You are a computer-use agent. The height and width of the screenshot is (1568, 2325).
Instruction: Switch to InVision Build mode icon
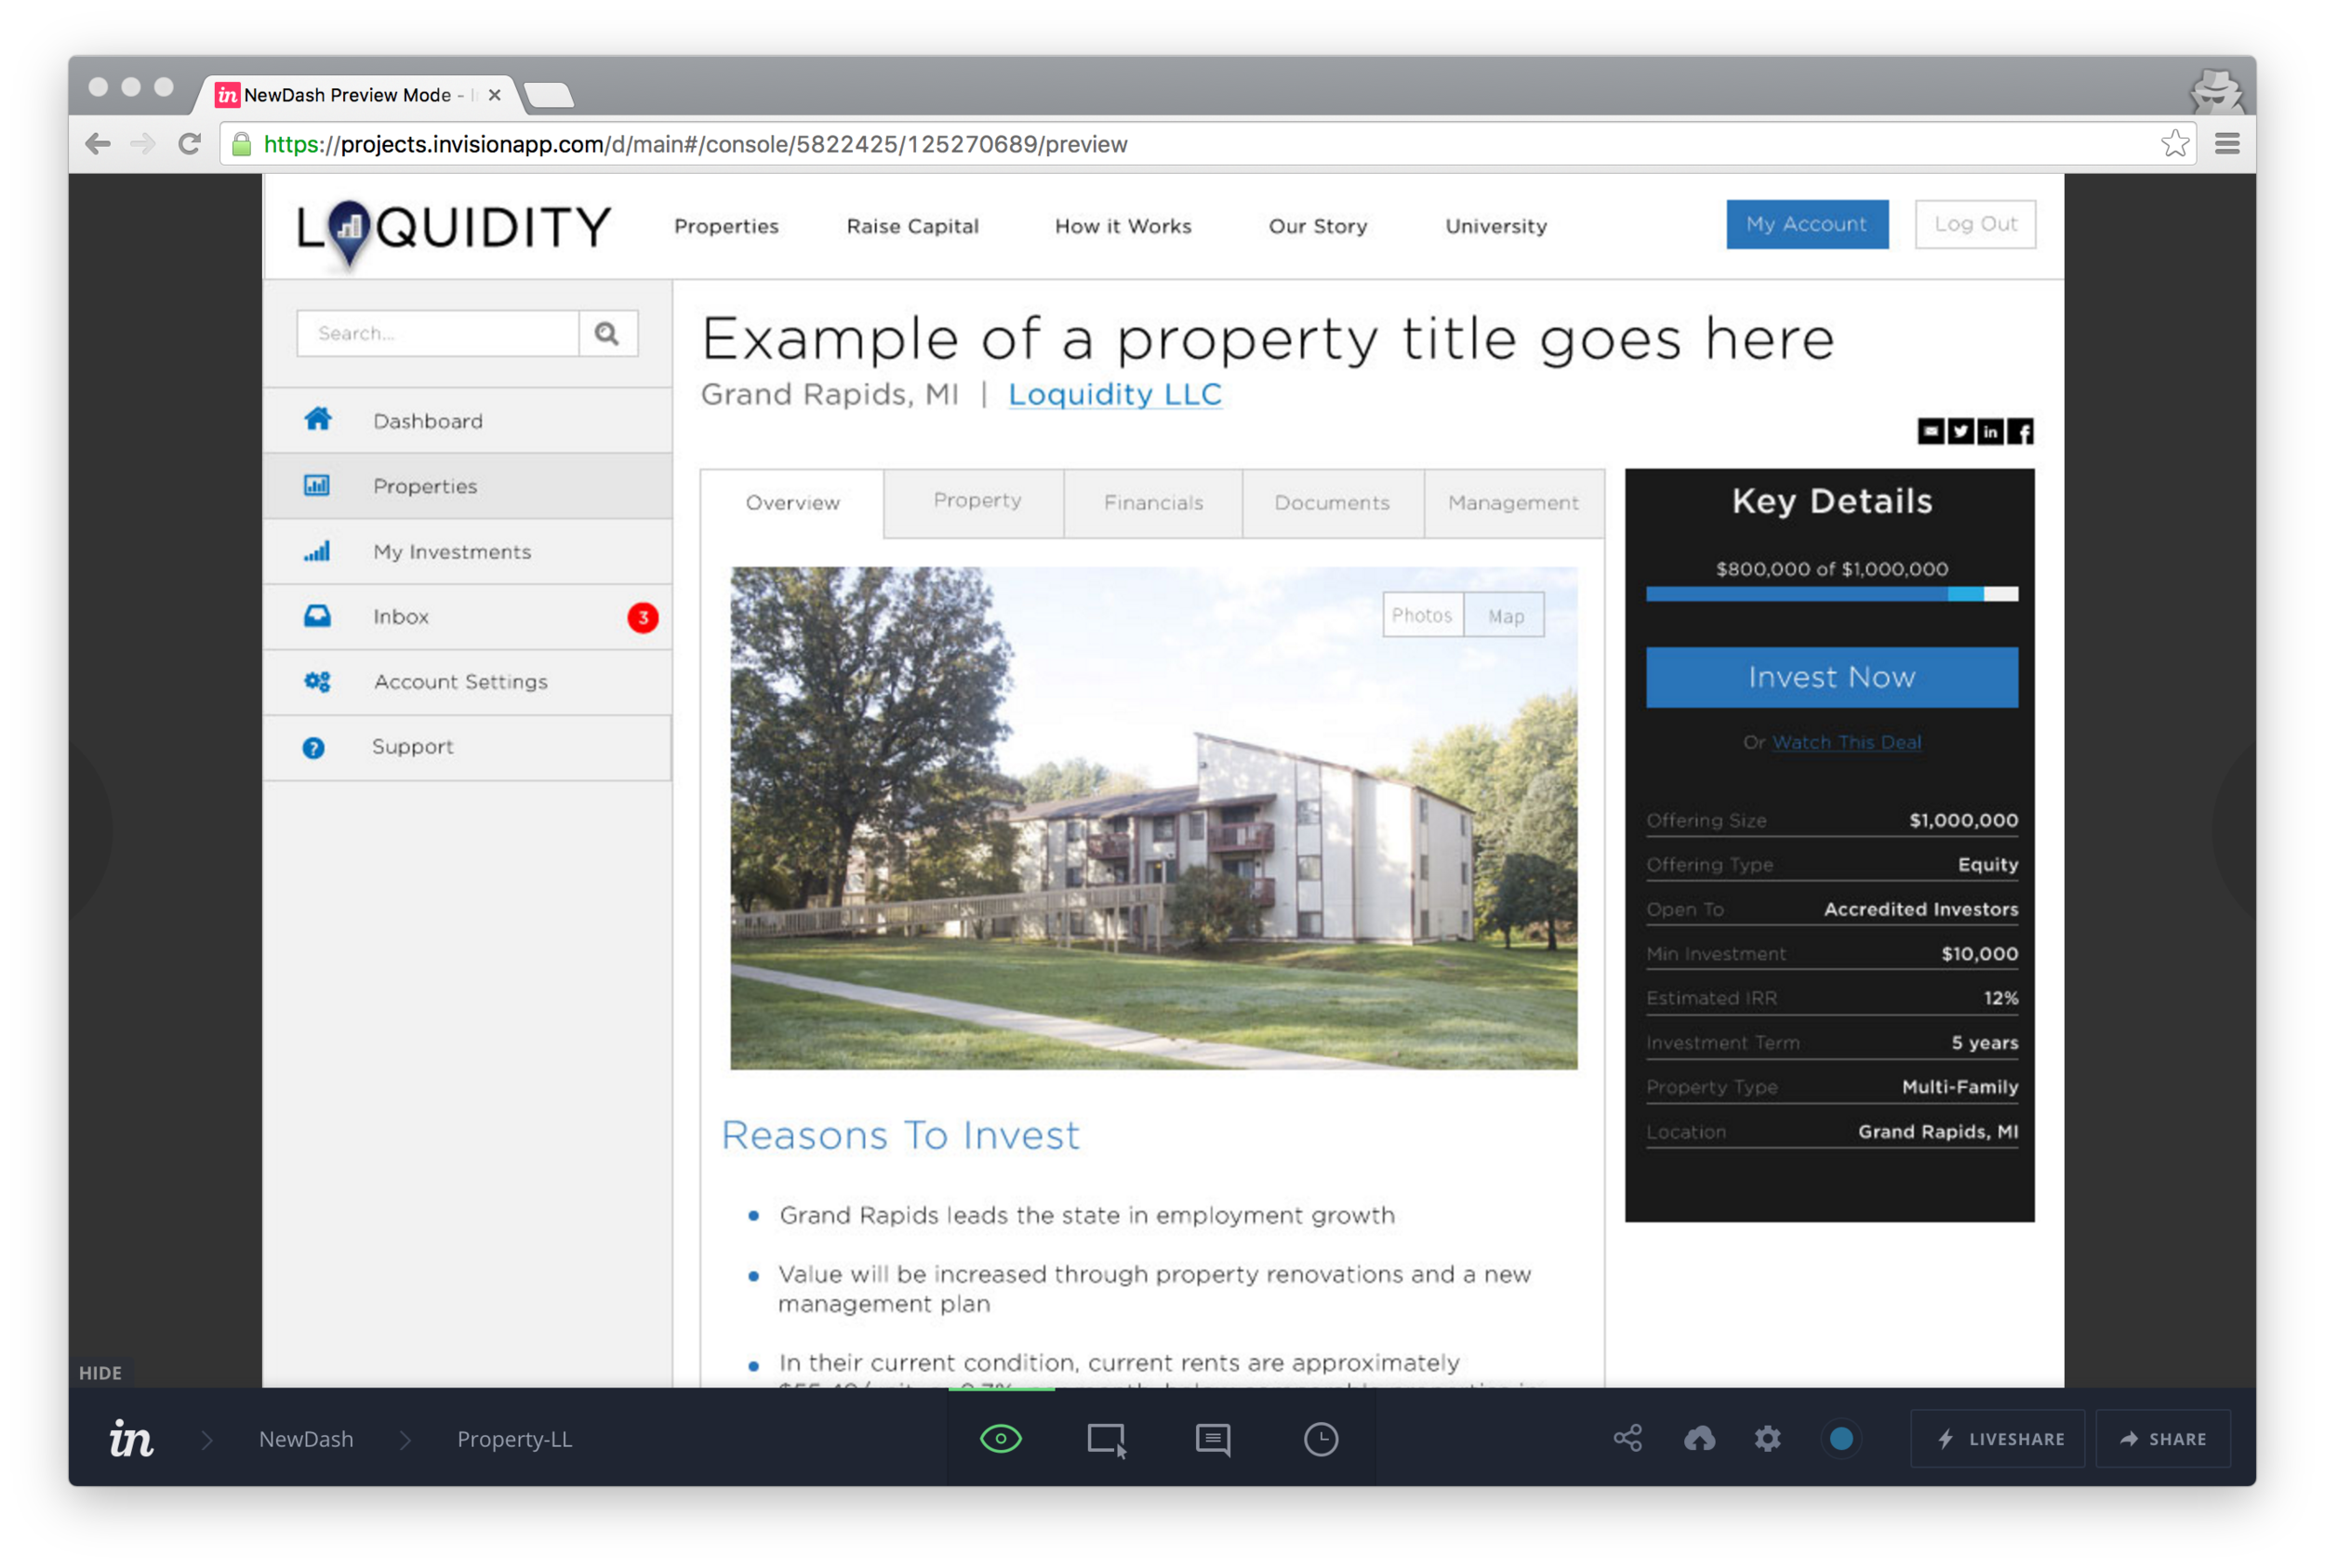1107,1440
